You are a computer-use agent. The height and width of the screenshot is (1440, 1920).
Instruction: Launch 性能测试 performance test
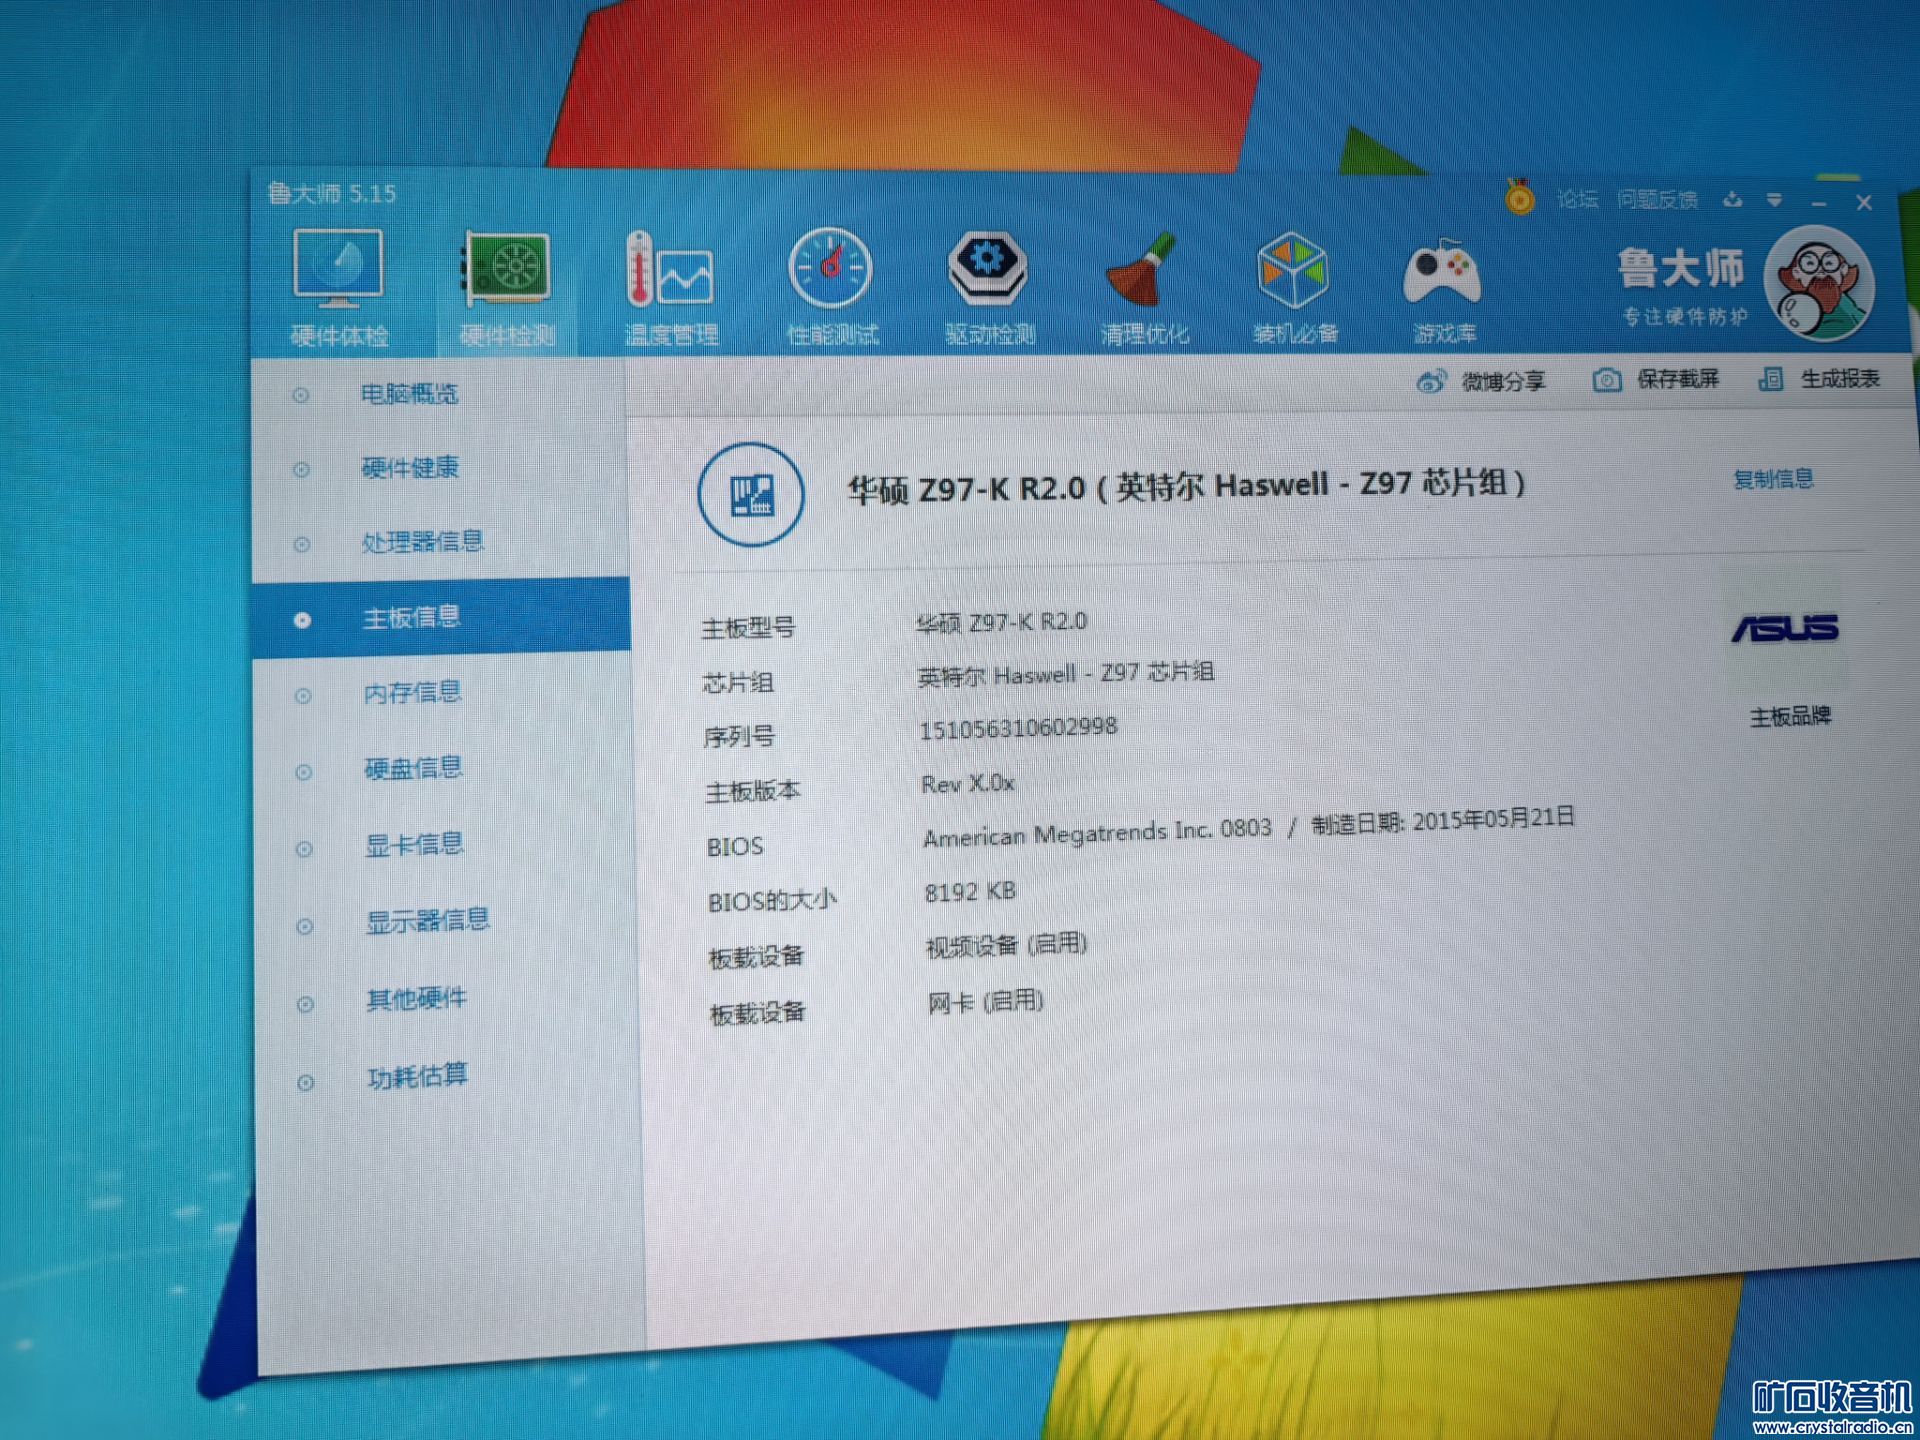click(831, 287)
